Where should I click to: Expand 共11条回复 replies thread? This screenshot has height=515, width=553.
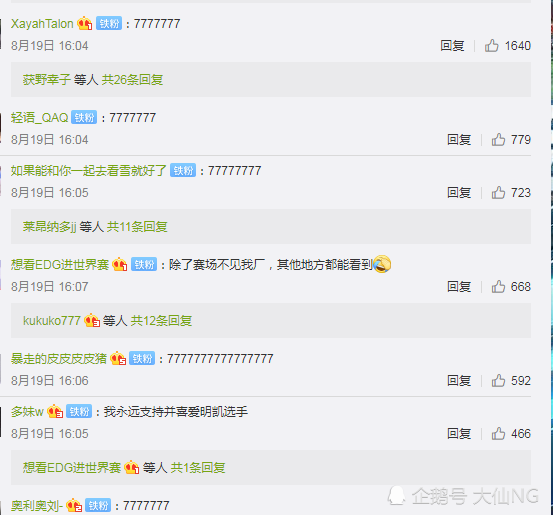[x=137, y=226]
